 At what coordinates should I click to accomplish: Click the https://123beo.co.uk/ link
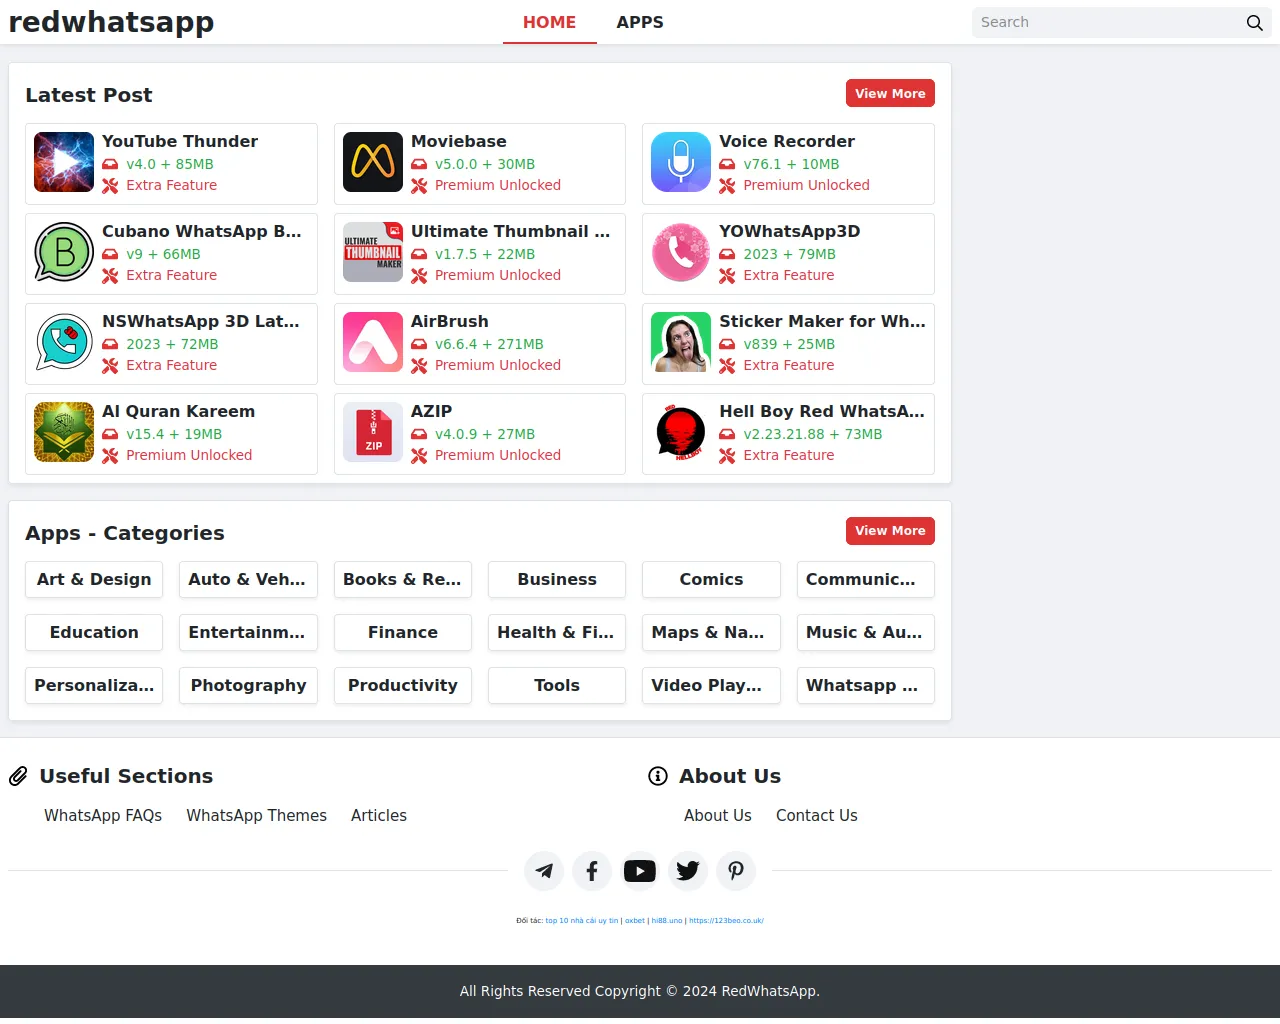pyautogui.click(x=726, y=921)
